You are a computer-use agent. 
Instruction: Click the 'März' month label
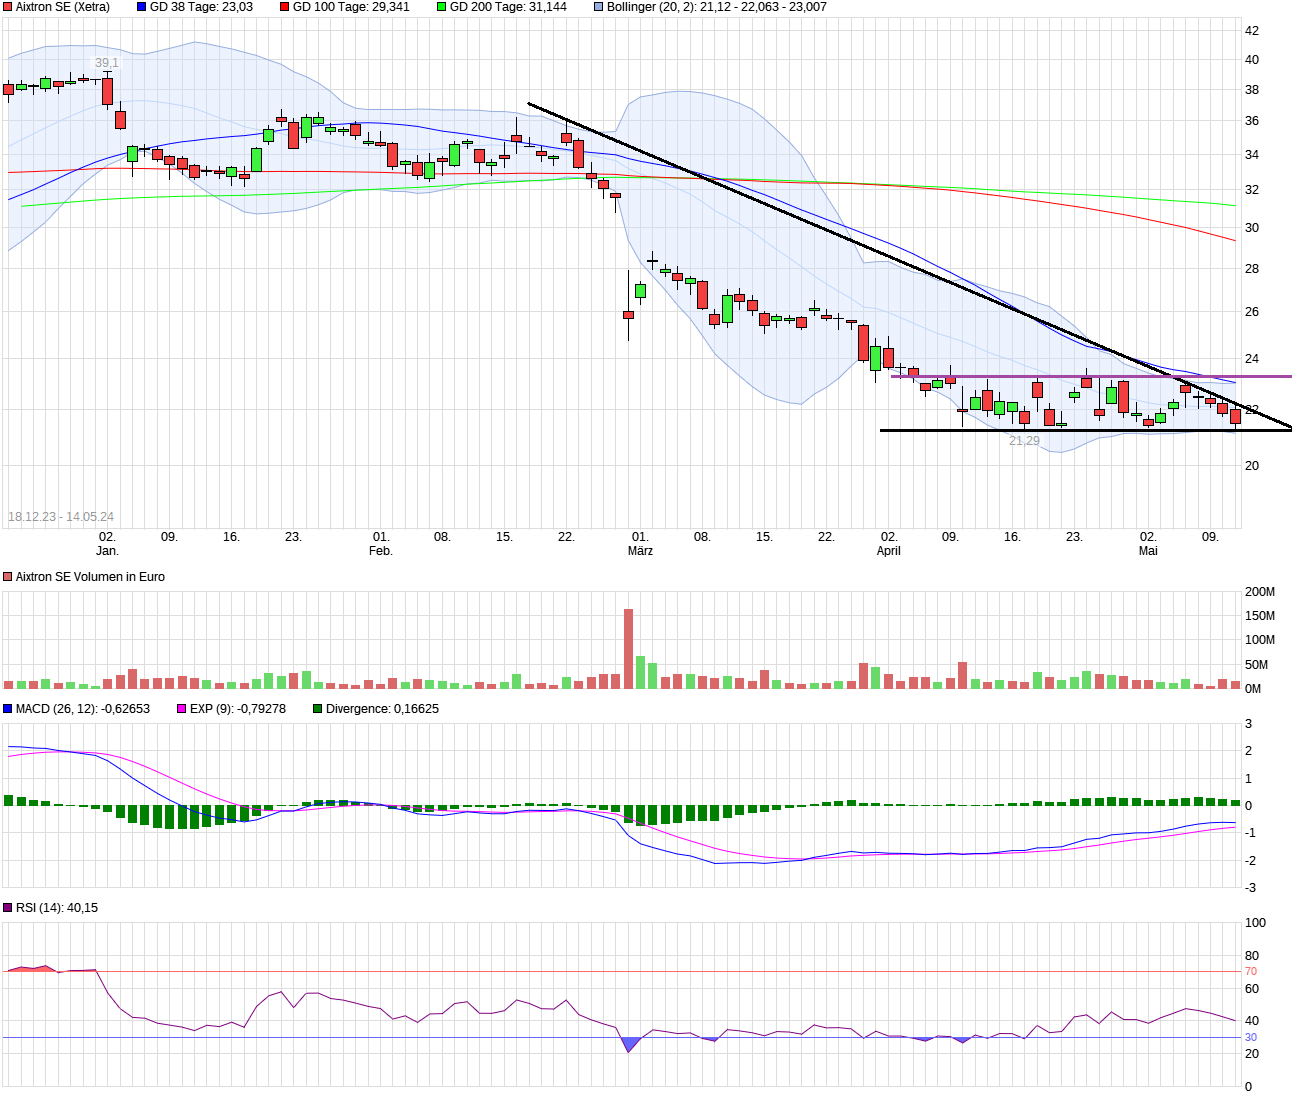point(640,551)
